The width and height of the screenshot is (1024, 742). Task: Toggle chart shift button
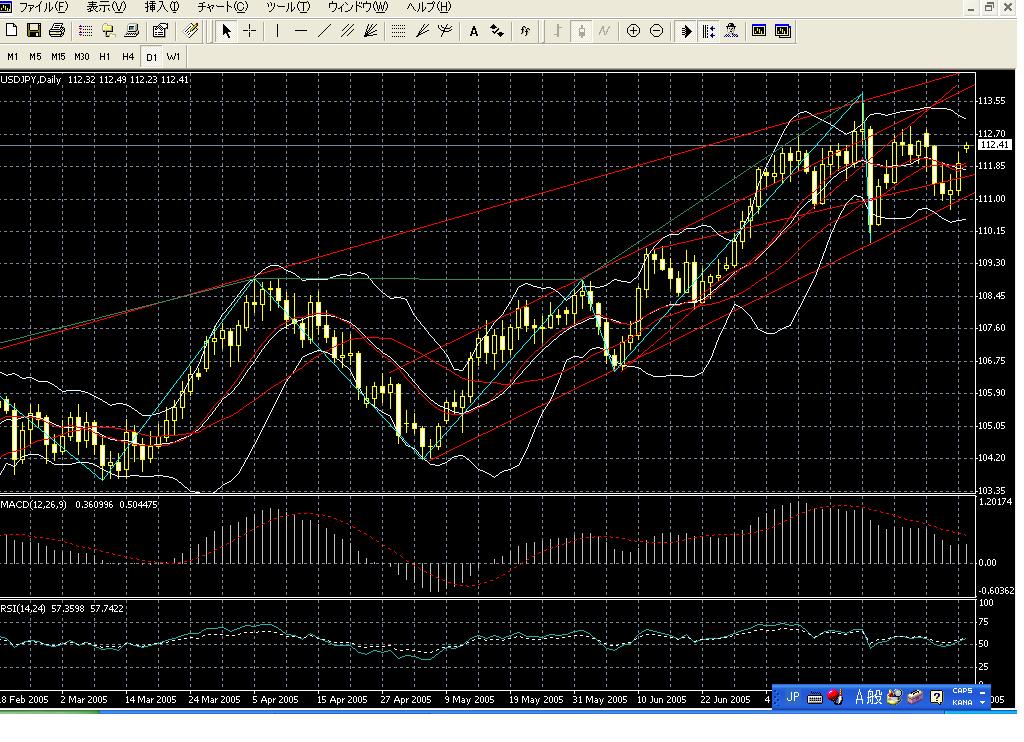709,31
